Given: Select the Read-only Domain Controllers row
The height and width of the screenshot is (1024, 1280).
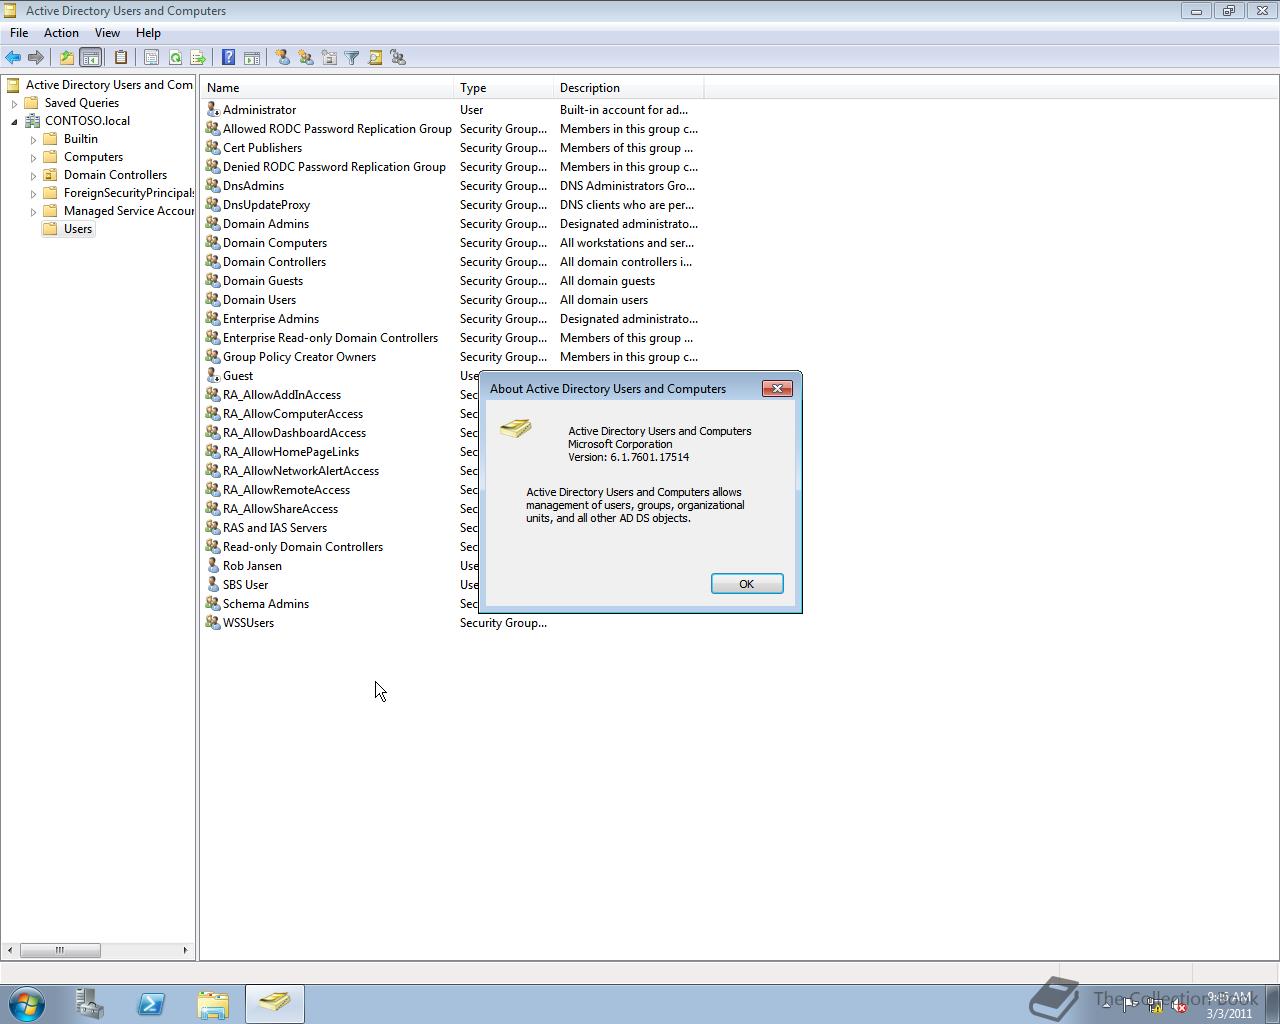Looking at the screenshot, I should click(340, 547).
